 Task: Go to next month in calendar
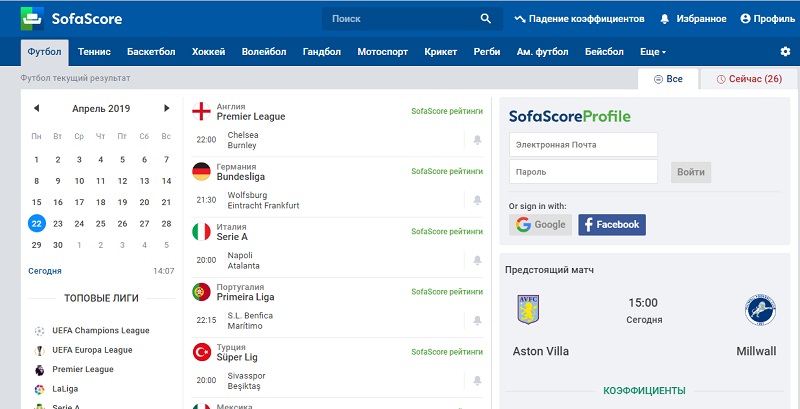point(167,108)
